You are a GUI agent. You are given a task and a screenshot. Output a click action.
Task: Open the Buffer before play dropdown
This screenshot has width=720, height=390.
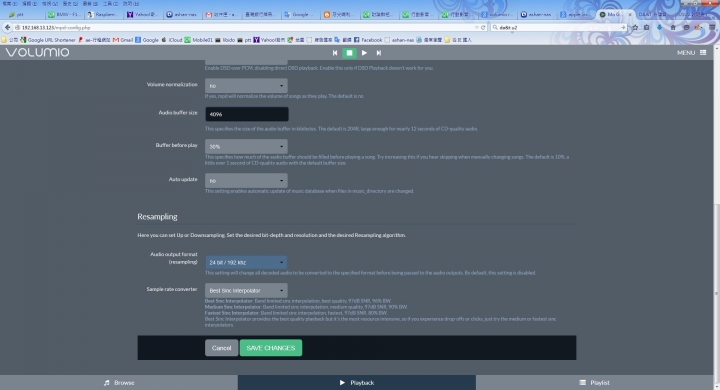point(246,147)
